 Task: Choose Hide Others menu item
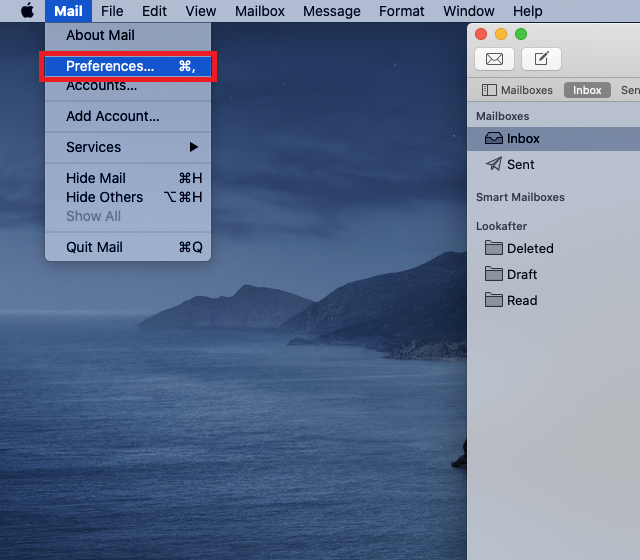click(x=128, y=197)
